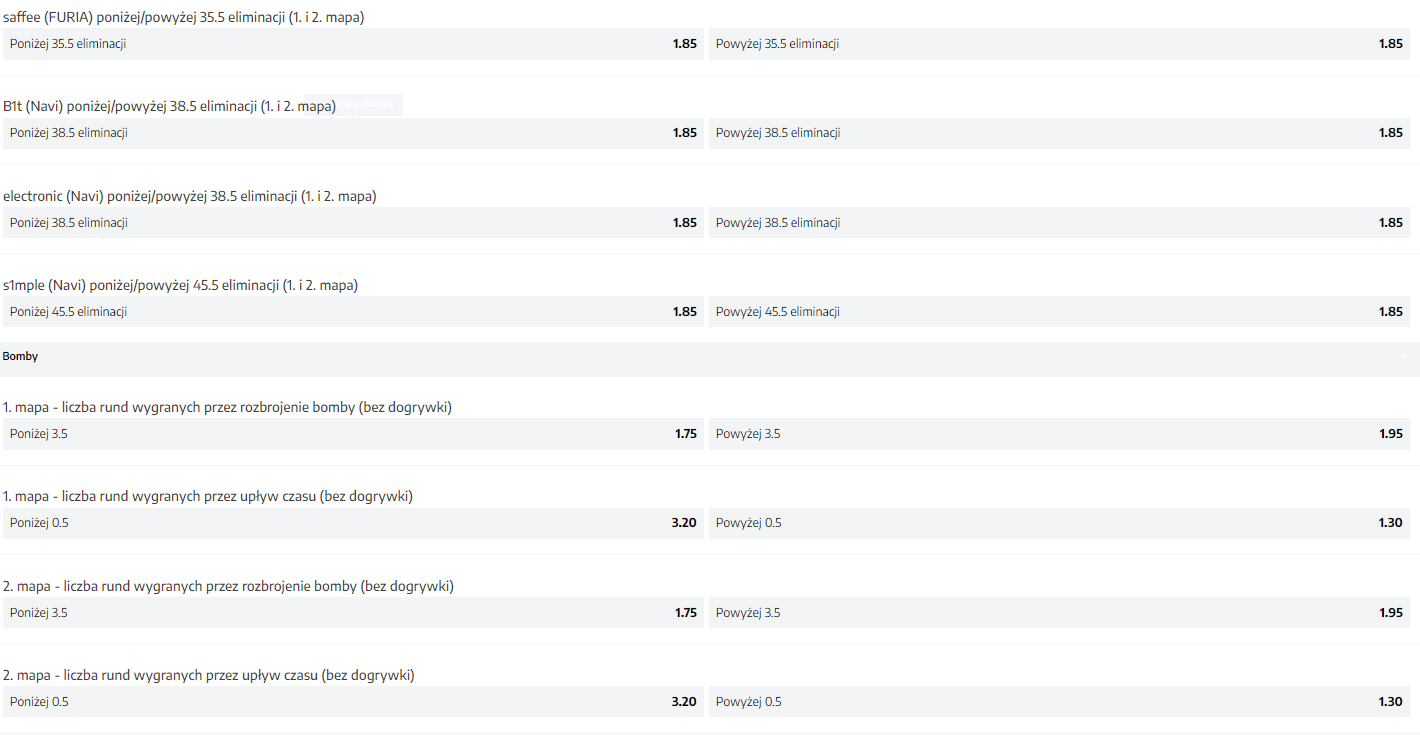Click the Bomby section header label
1420x735 pixels.
21,356
